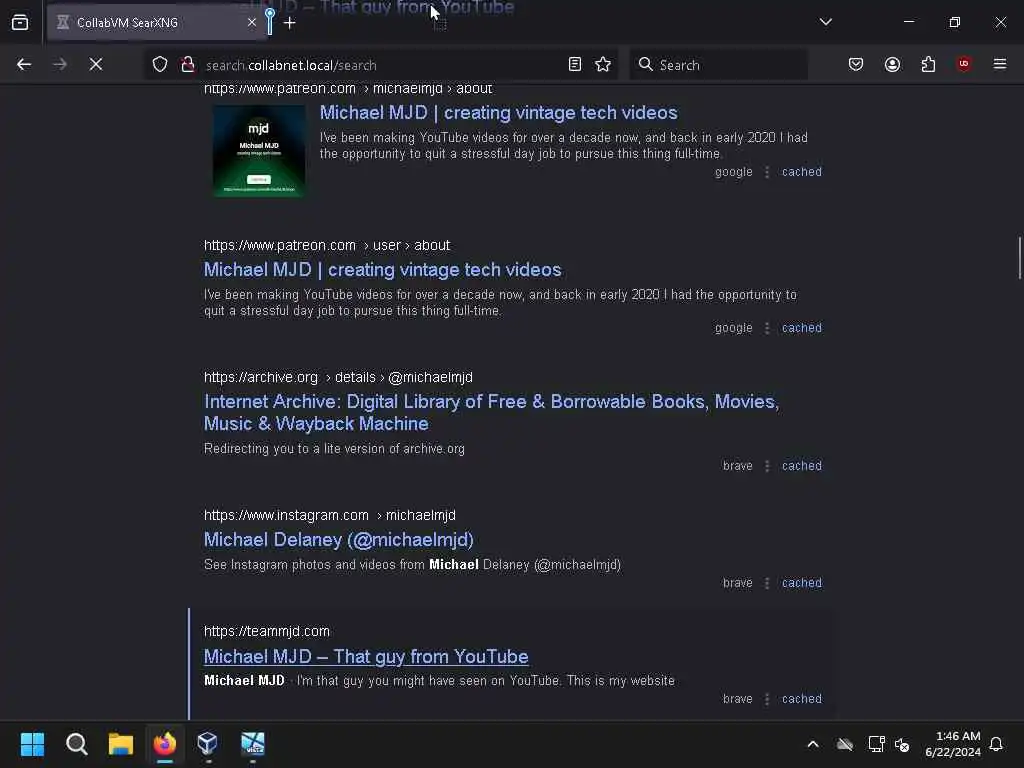Screen dimensions: 1024x768
Task: Save page to Pocket icon
Action: [x=856, y=65]
